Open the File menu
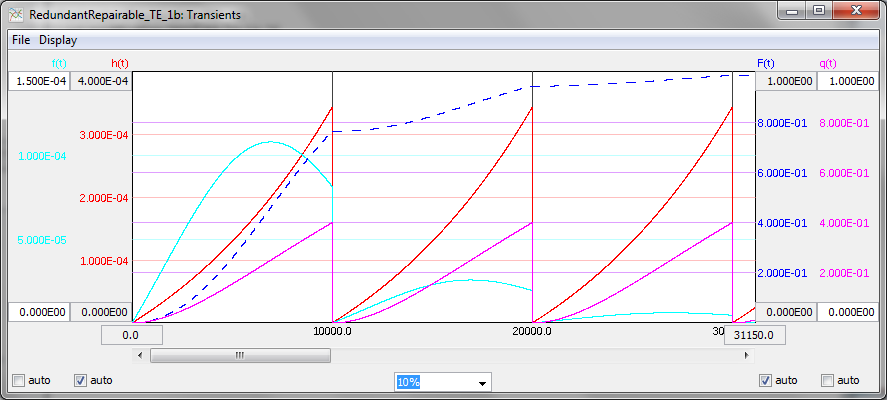 point(21,40)
